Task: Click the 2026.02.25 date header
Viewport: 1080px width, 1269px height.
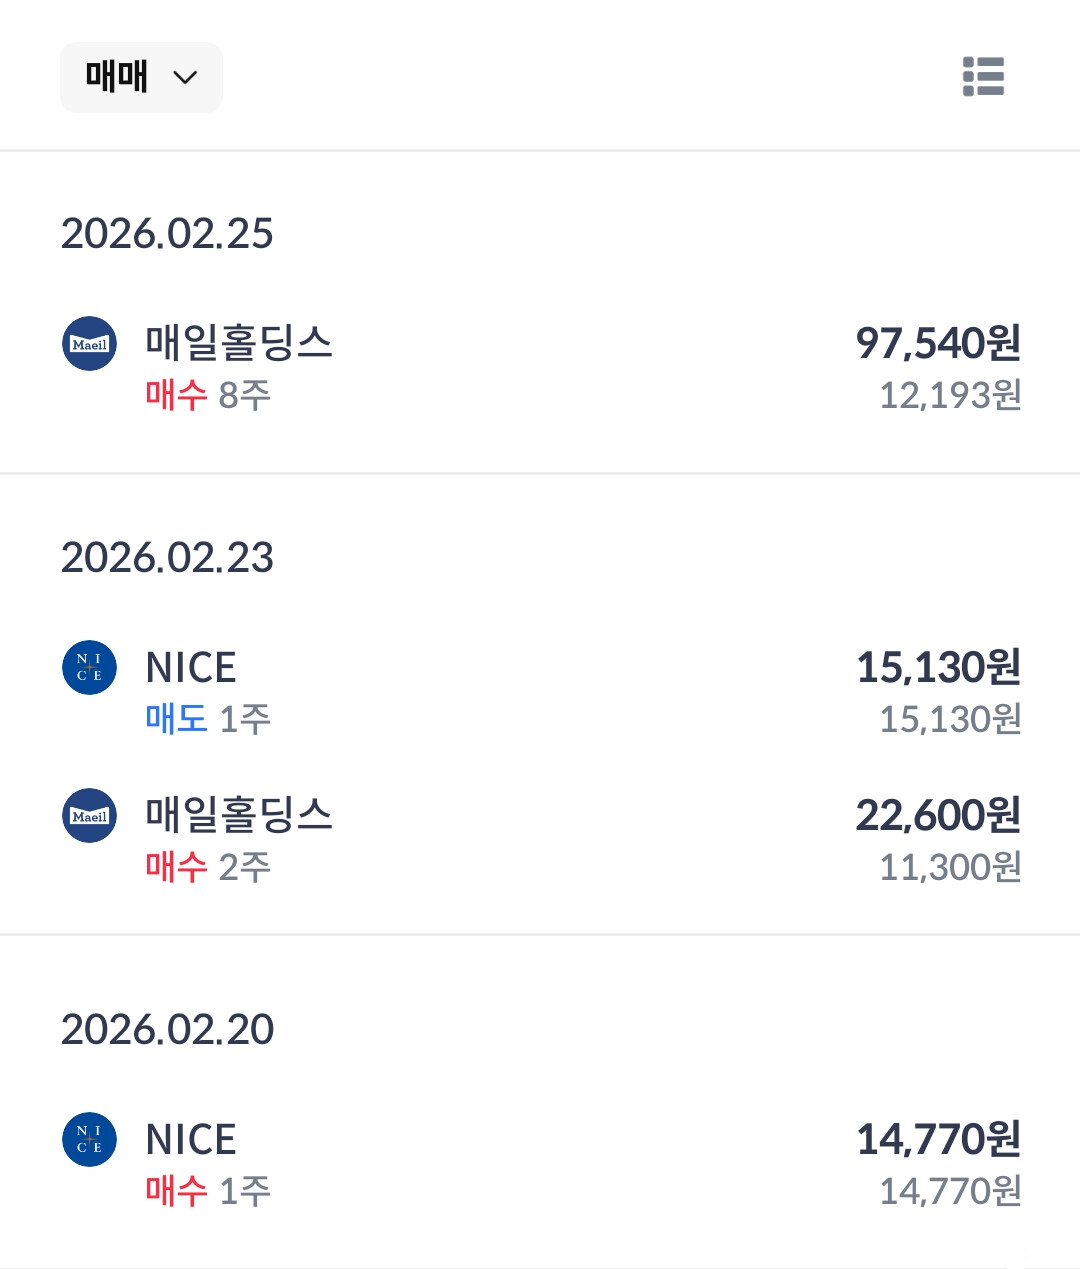Action: coord(167,233)
